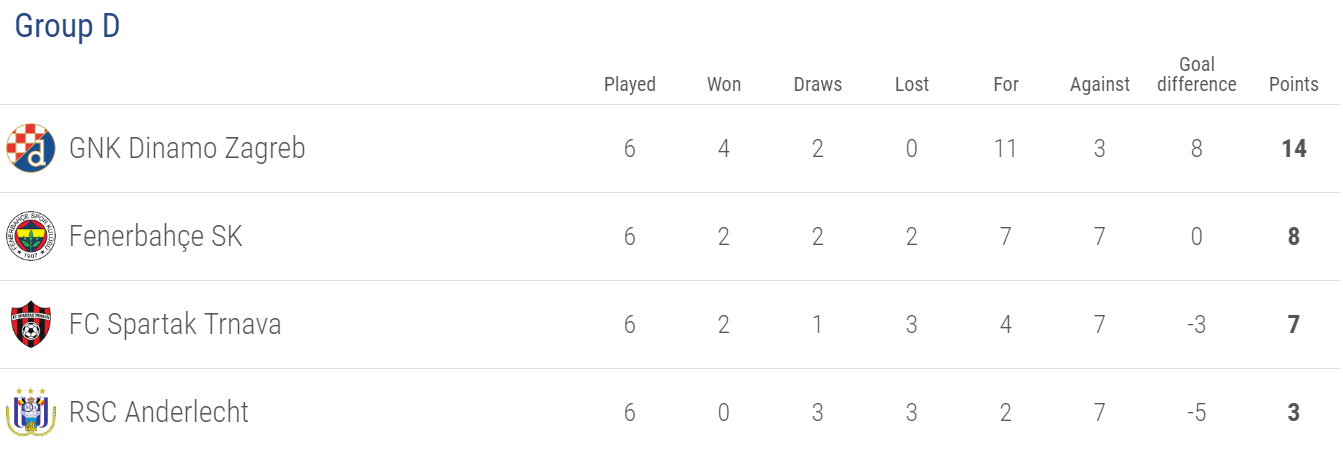Click the Against column header

[x=1100, y=85]
